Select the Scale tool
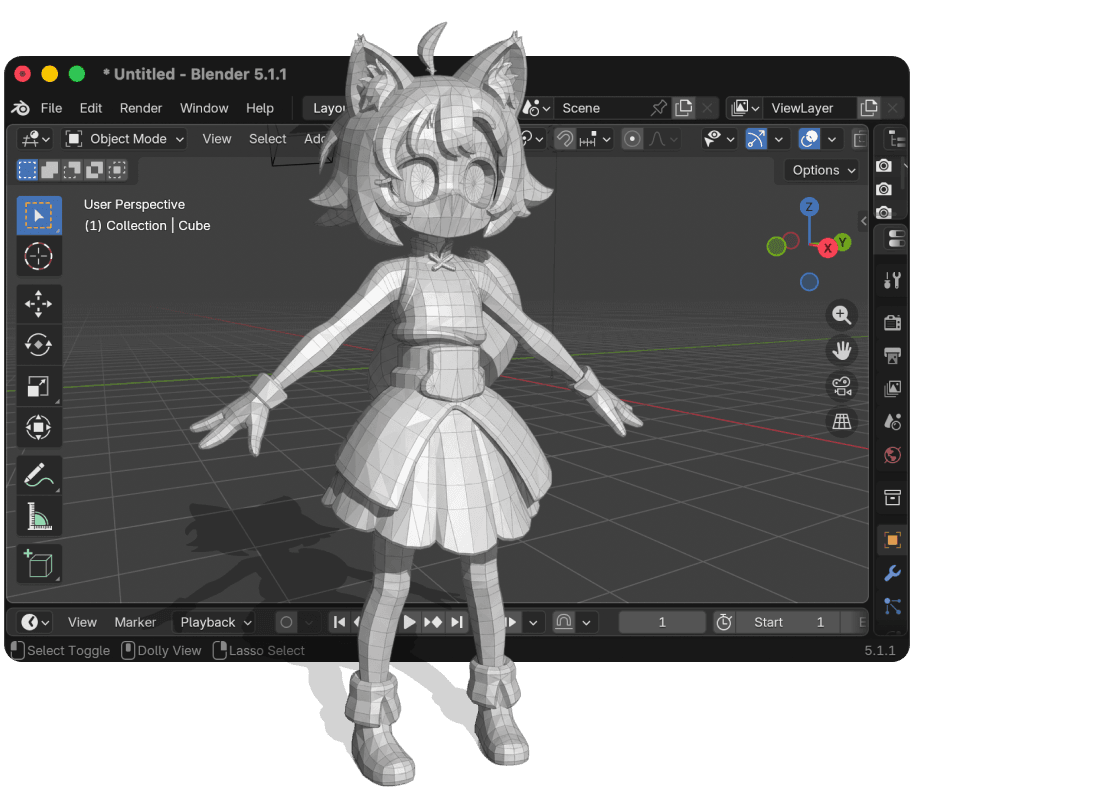This screenshot has height=800, width=1120. pyautogui.click(x=39, y=386)
